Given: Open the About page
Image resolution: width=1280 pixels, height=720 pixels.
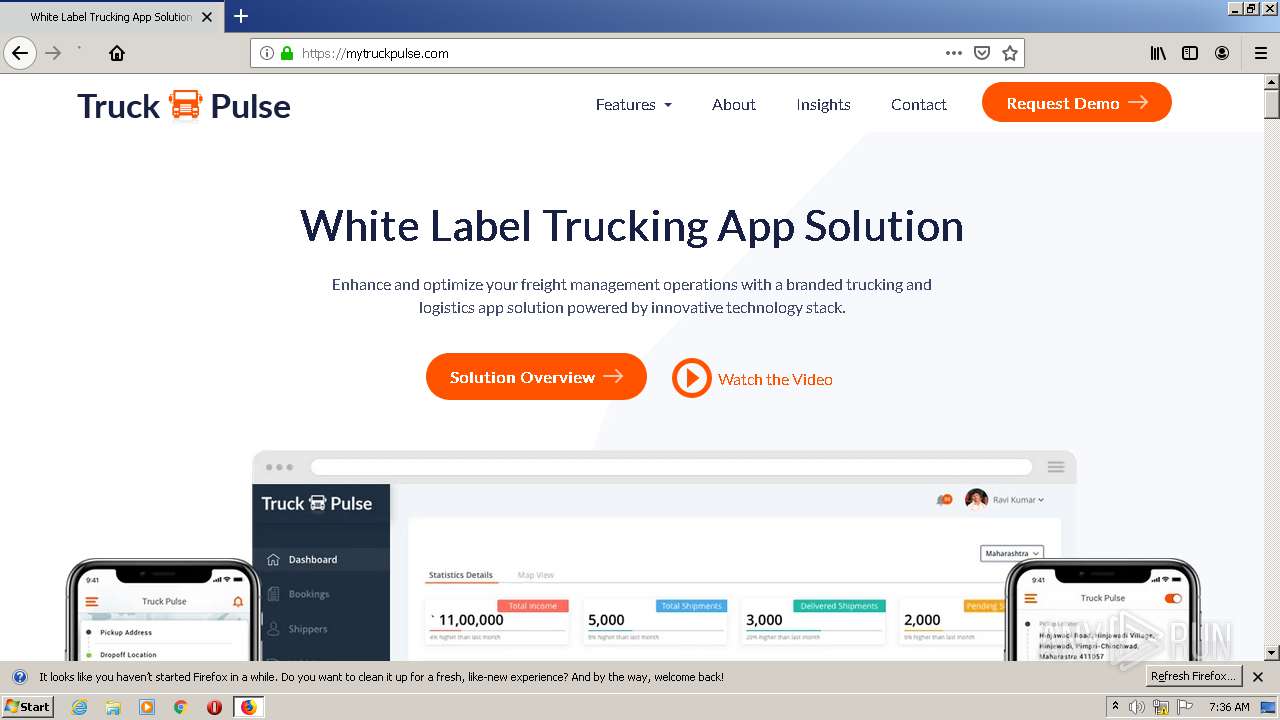Looking at the screenshot, I should pos(734,104).
